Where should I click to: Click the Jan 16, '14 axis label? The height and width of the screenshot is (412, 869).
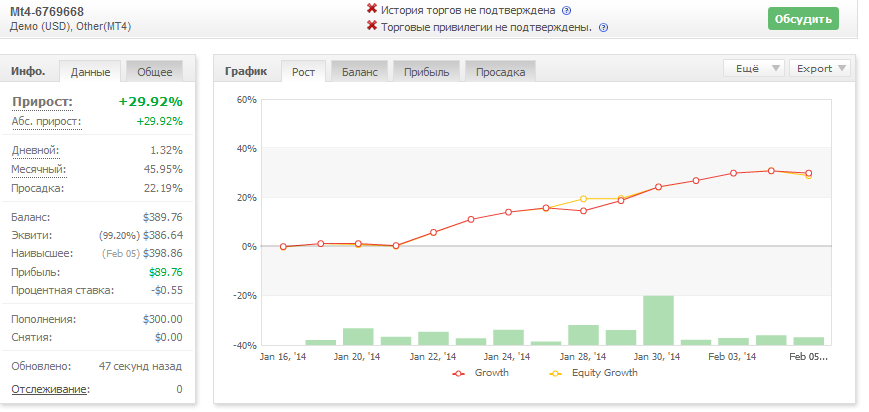(x=283, y=357)
